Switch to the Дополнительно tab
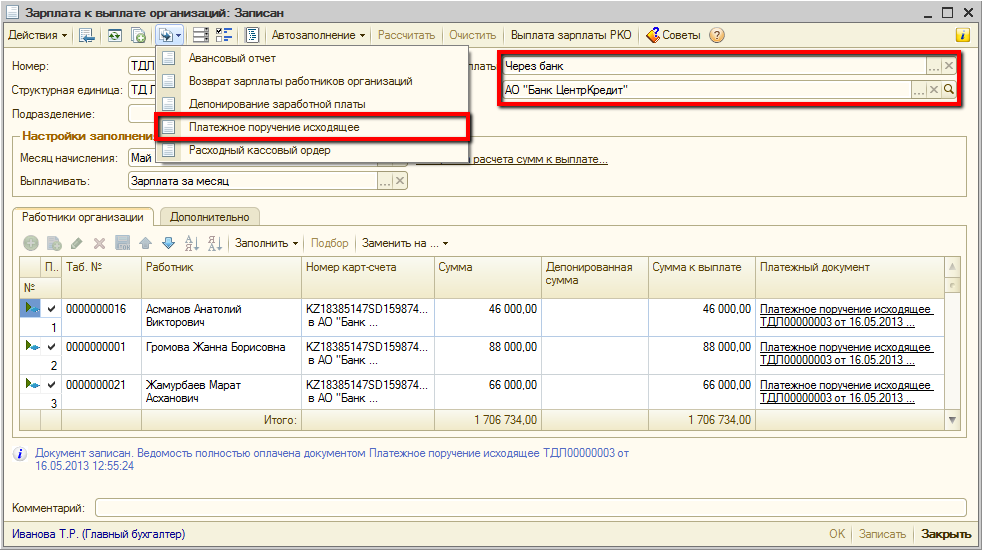Screen dimensions: 982x550 coord(209,216)
